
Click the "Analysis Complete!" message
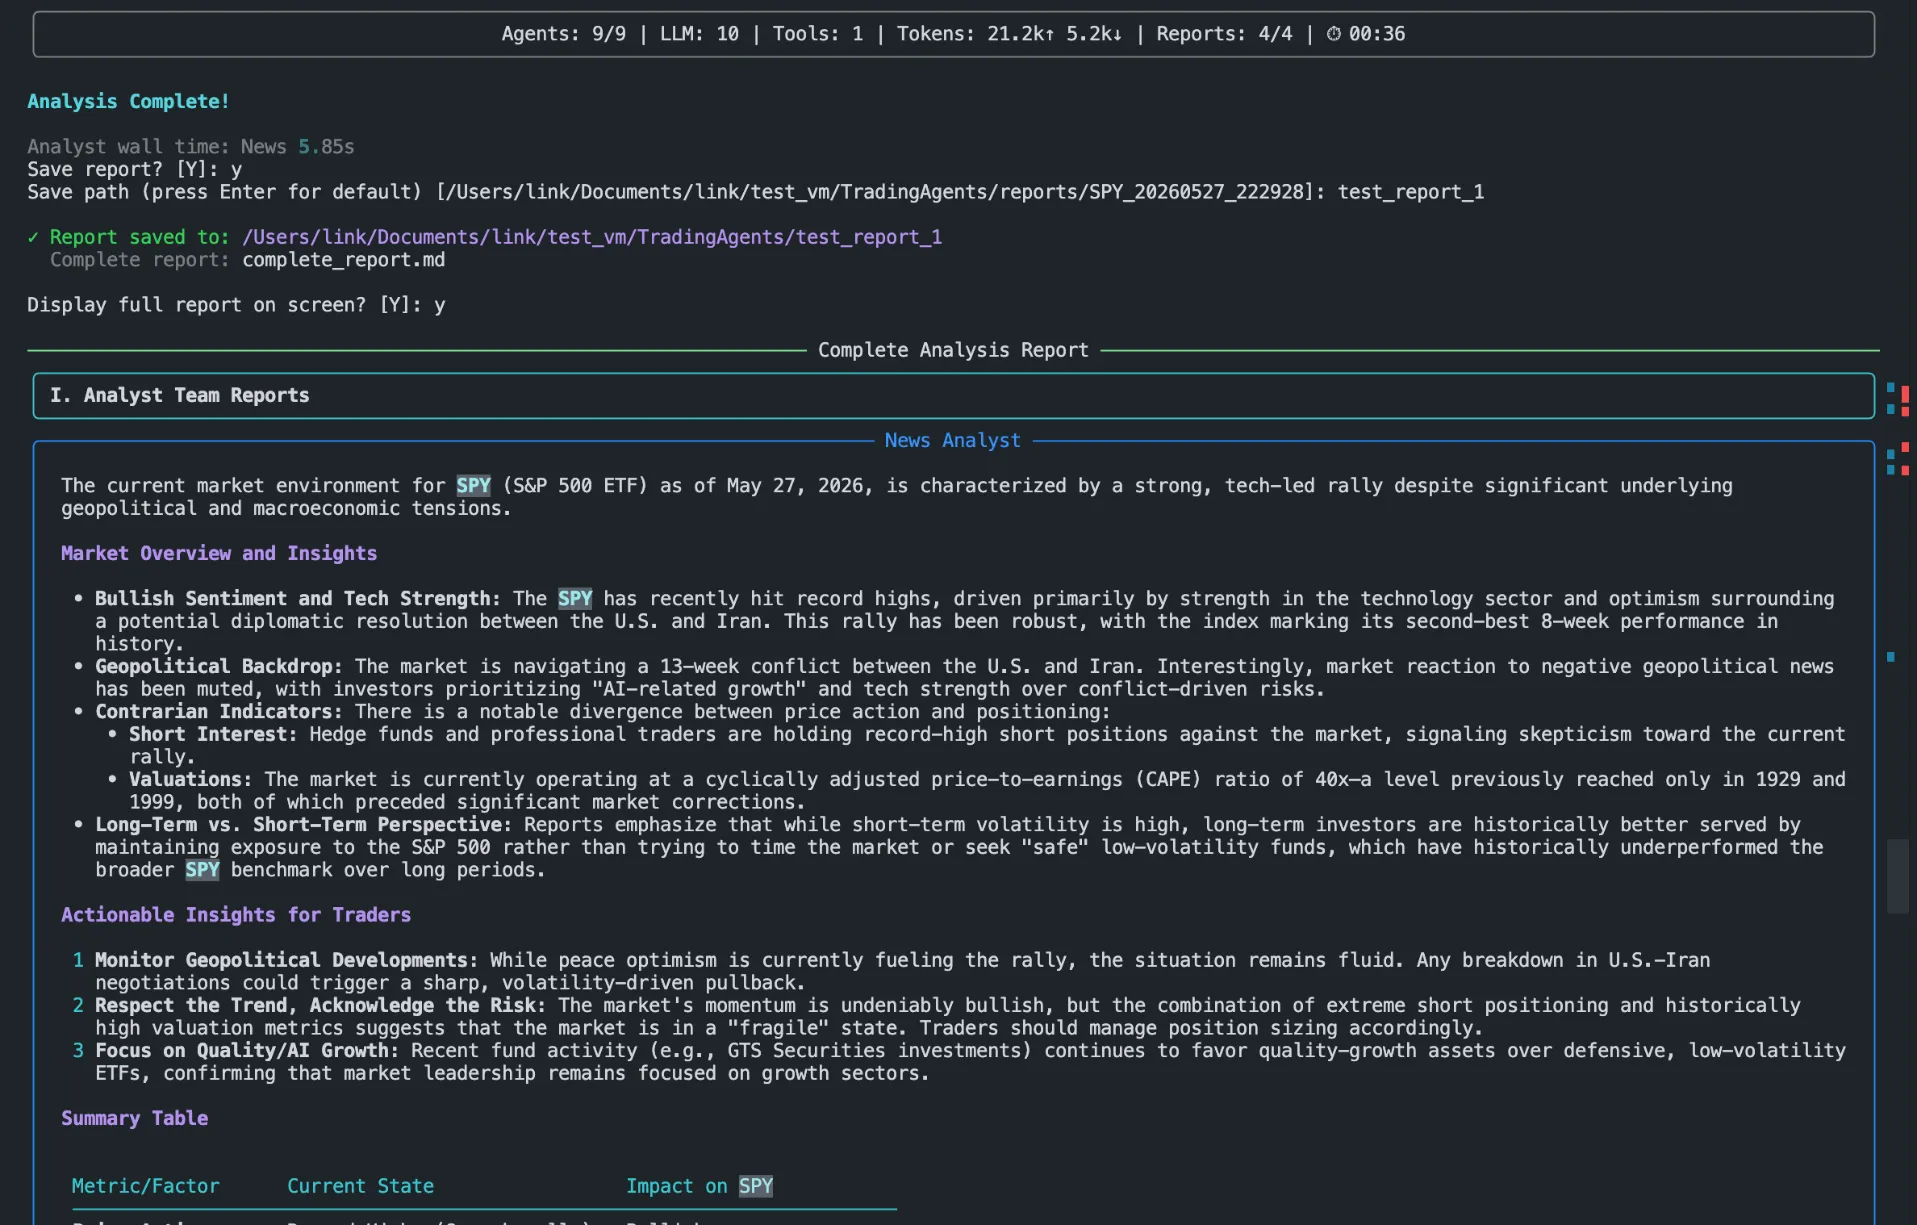click(128, 101)
